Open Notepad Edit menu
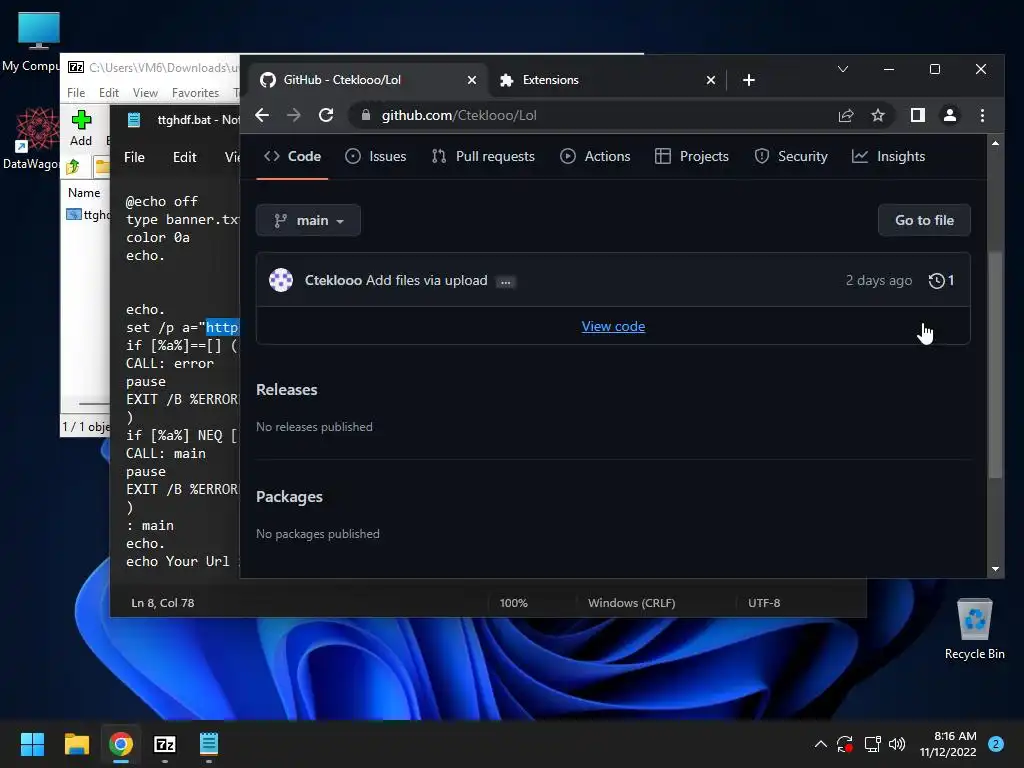Image resolution: width=1024 pixels, height=768 pixels. tap(185, 157)
